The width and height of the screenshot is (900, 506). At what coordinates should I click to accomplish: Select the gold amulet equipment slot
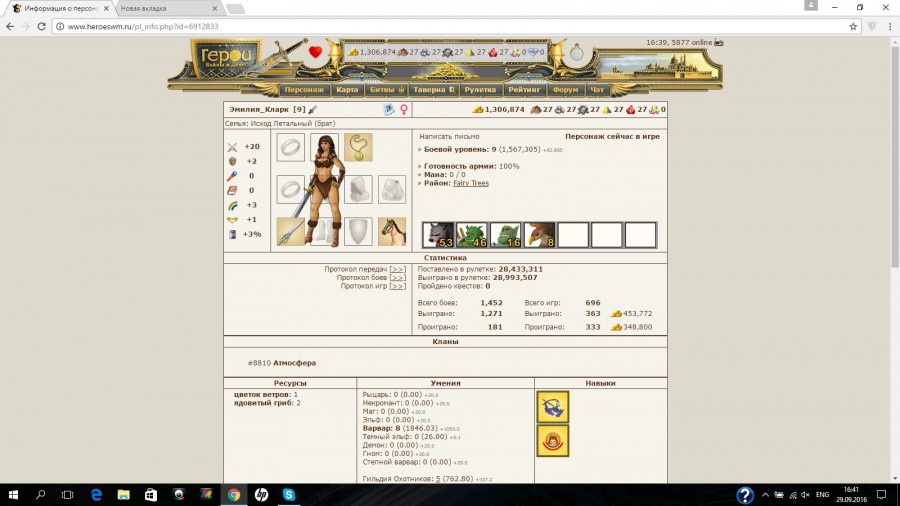358,147
